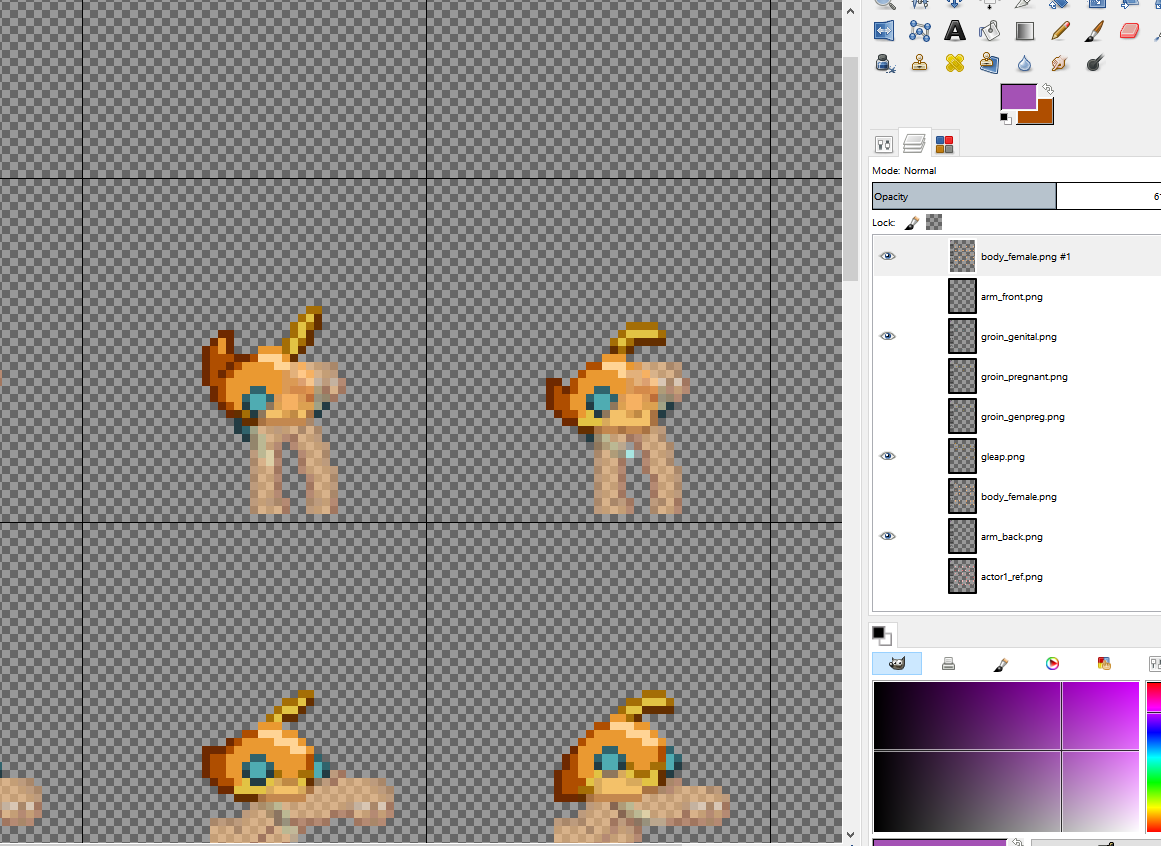
Task: Swap foreground and background colors arrow
Action: pyautogui.click(x=1048, y=89)
